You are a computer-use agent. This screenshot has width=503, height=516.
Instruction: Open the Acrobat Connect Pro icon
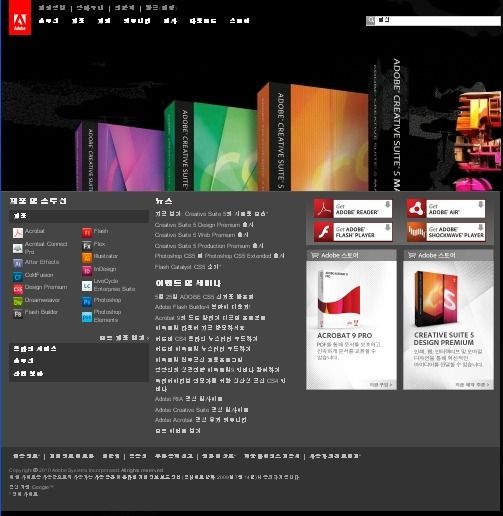(18, 248)
